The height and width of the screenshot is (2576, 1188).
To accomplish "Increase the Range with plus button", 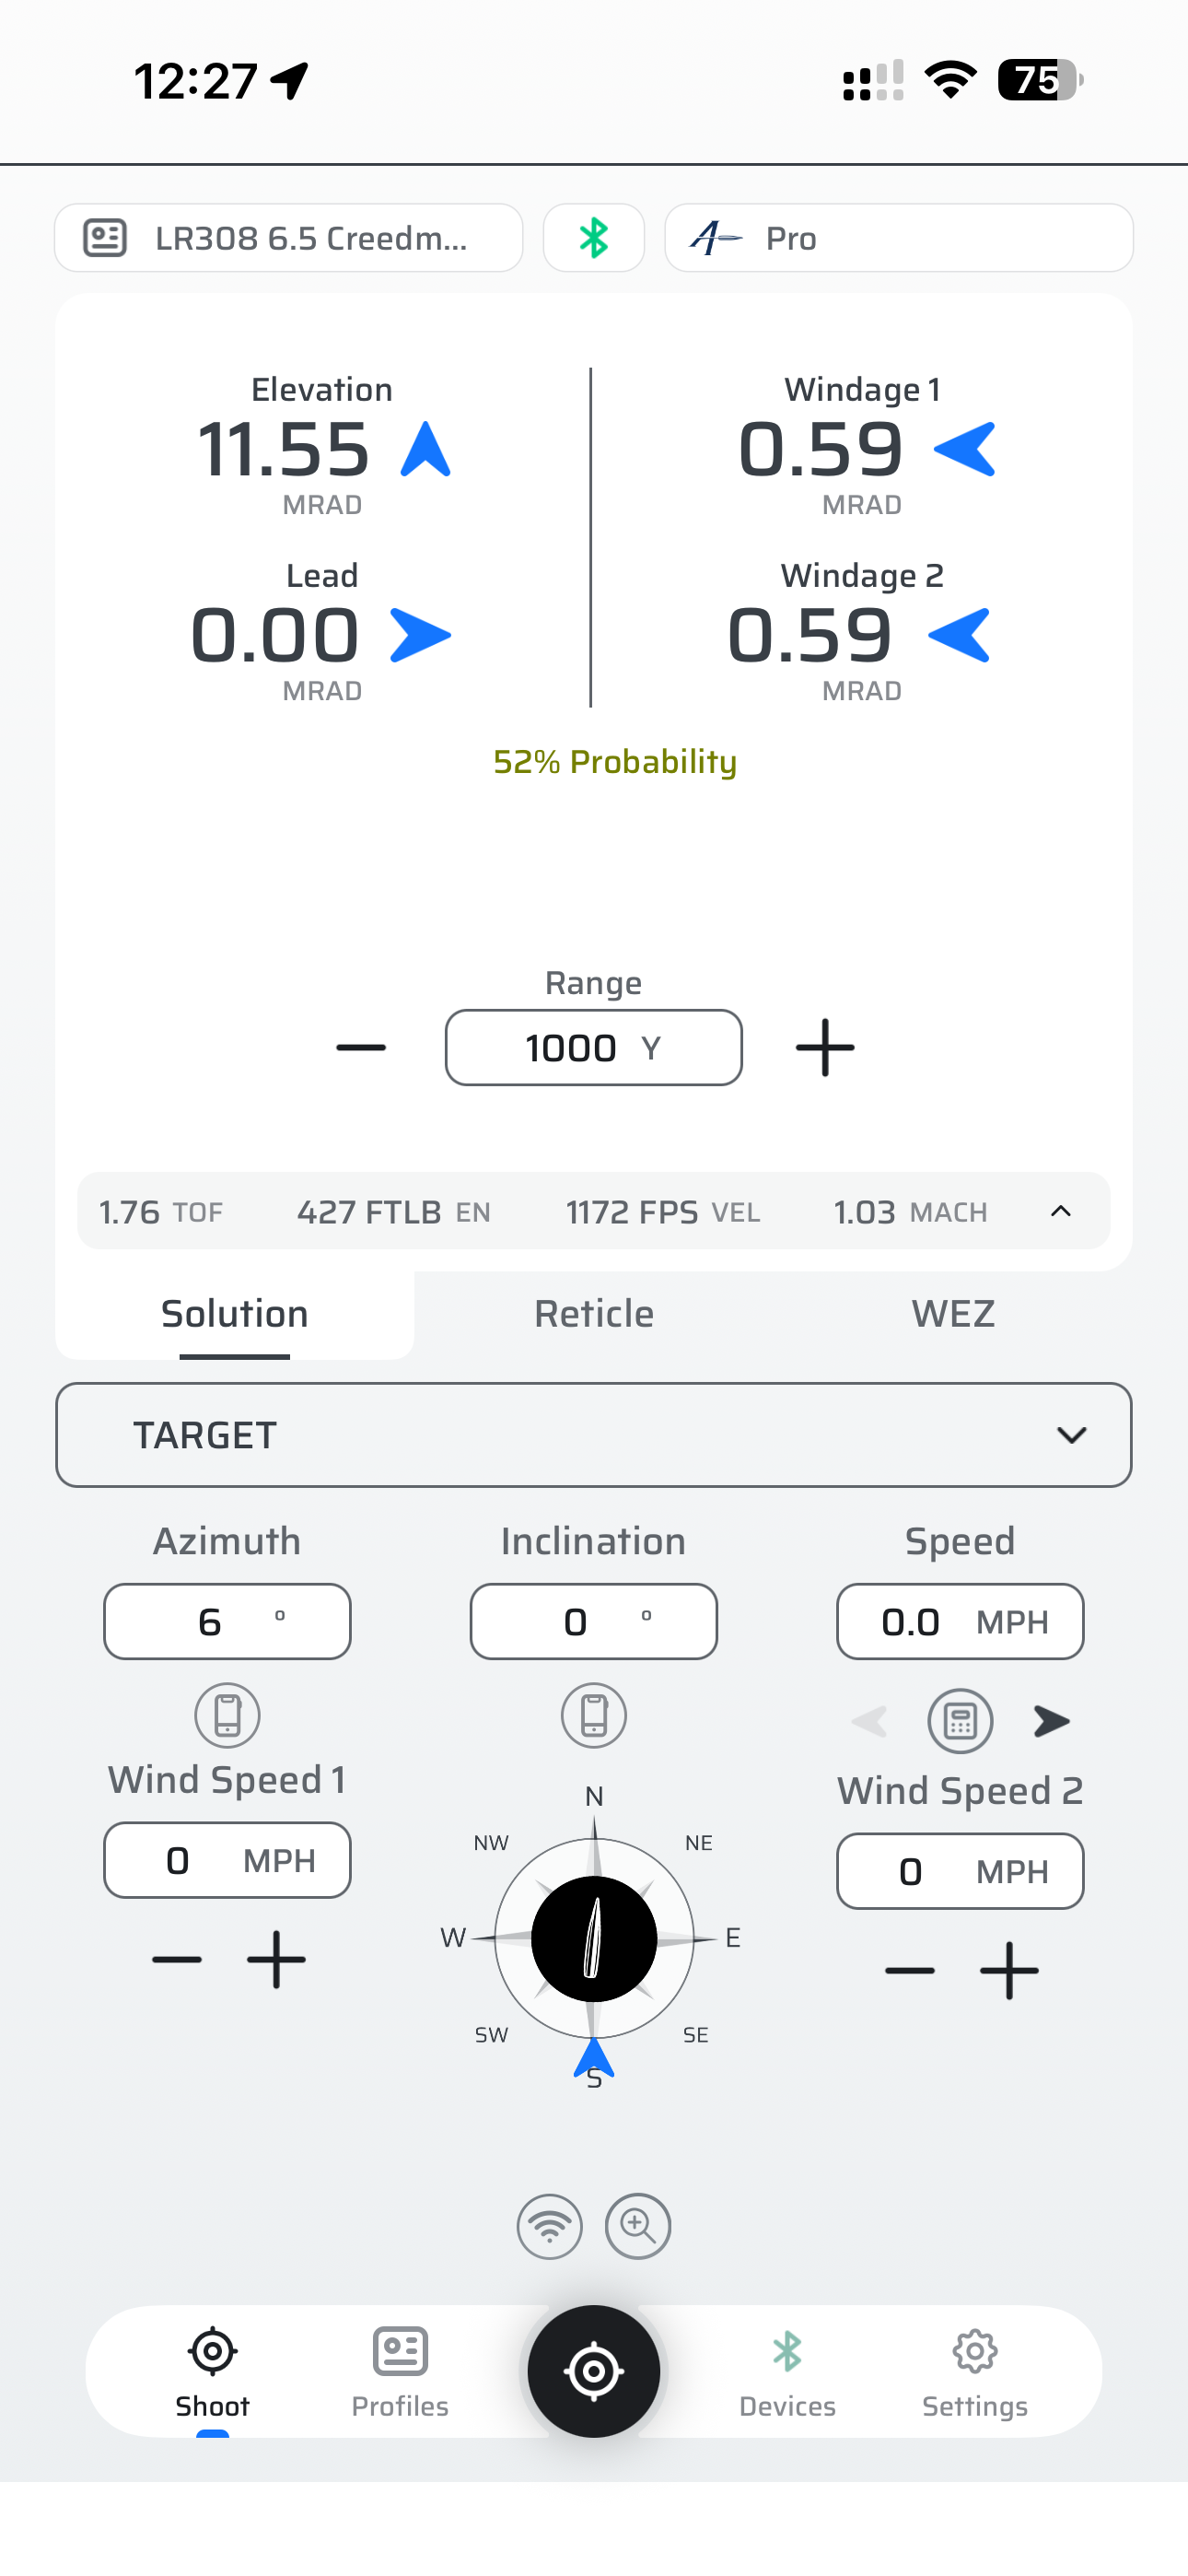I will (x=825, y=1048).
